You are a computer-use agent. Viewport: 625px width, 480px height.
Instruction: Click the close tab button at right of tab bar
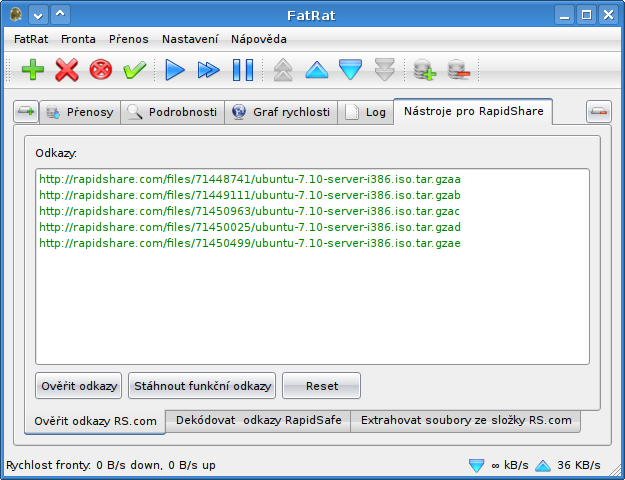click(599, 112)
